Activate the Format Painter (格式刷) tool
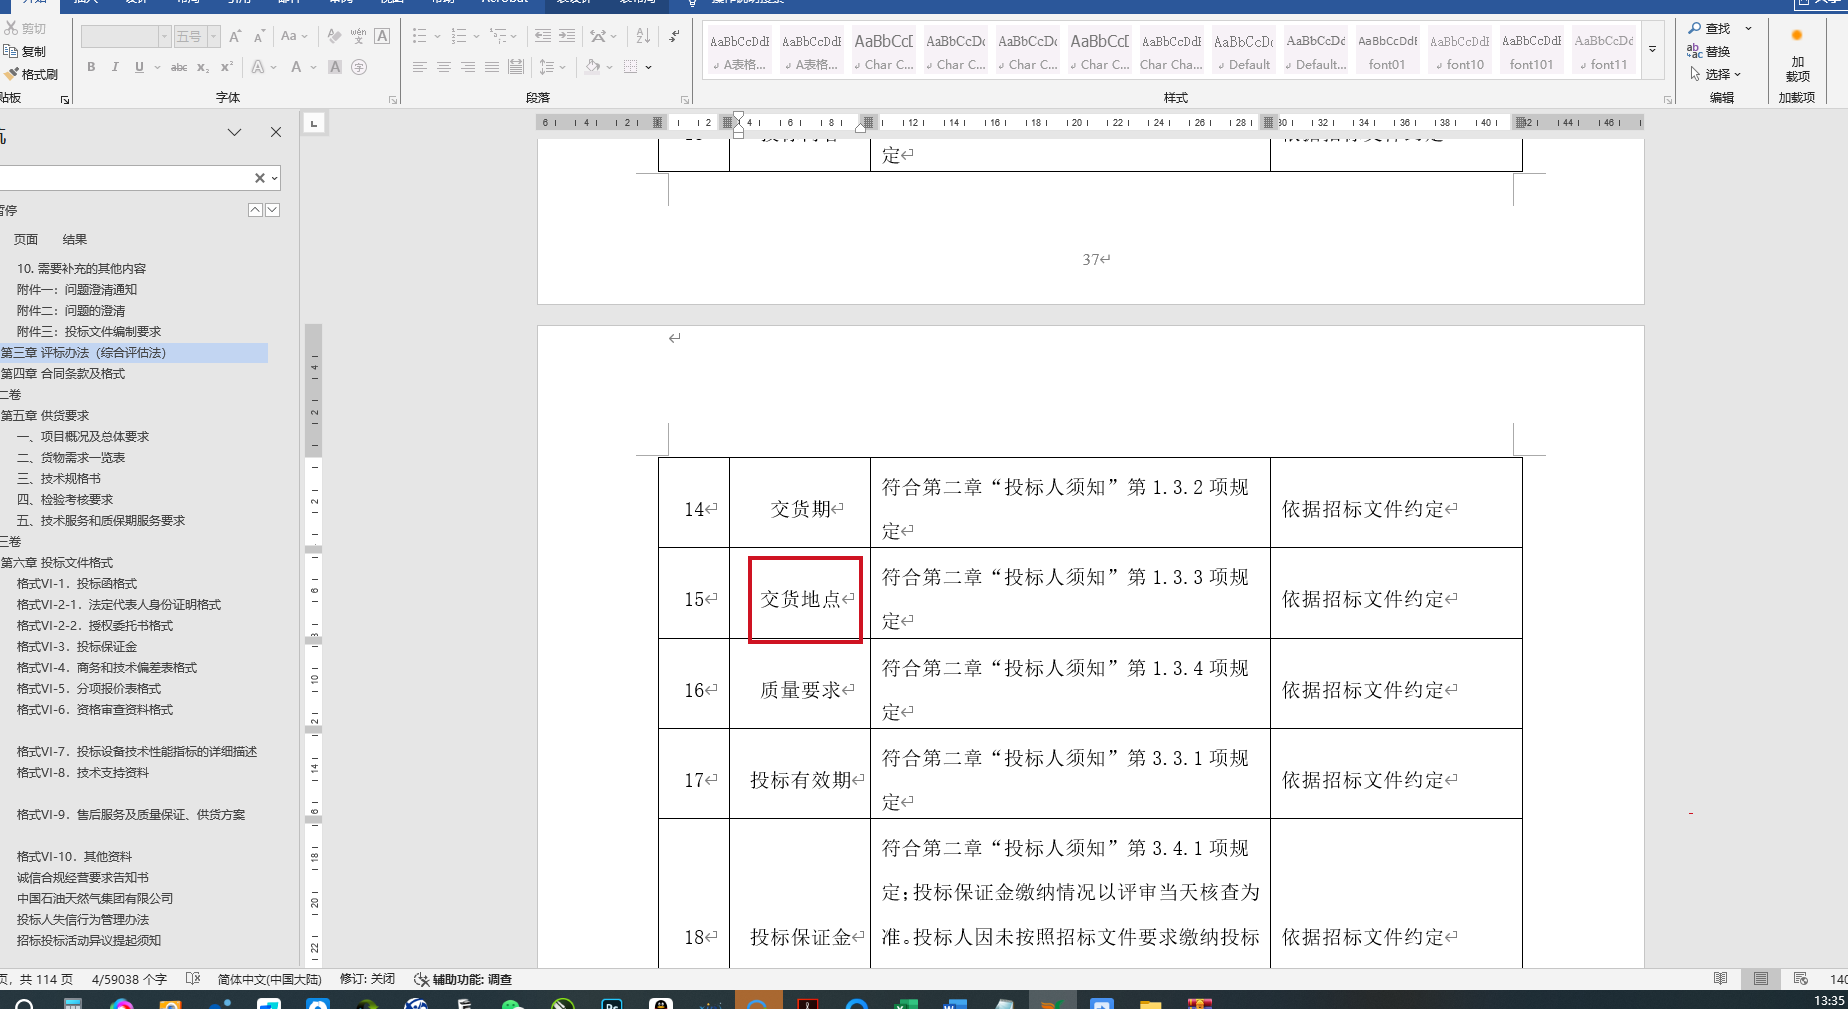 (31, 74)
